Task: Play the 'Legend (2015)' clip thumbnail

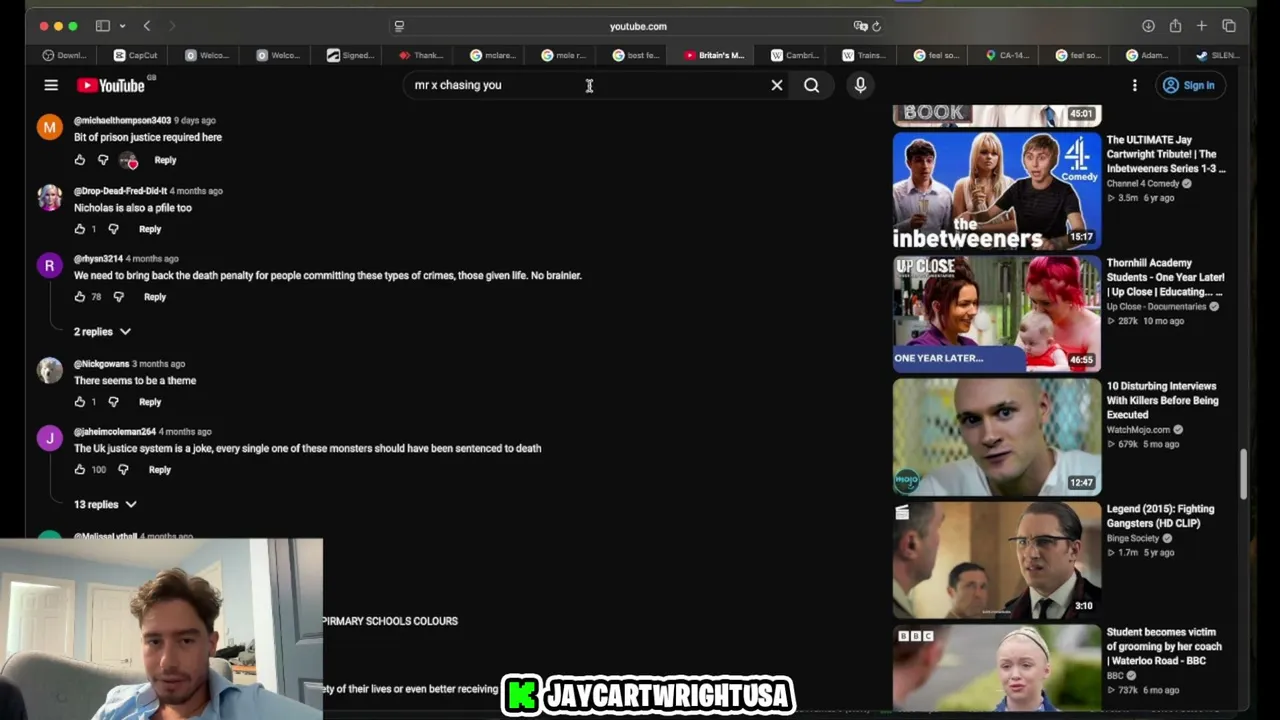Action: point(997,560)
